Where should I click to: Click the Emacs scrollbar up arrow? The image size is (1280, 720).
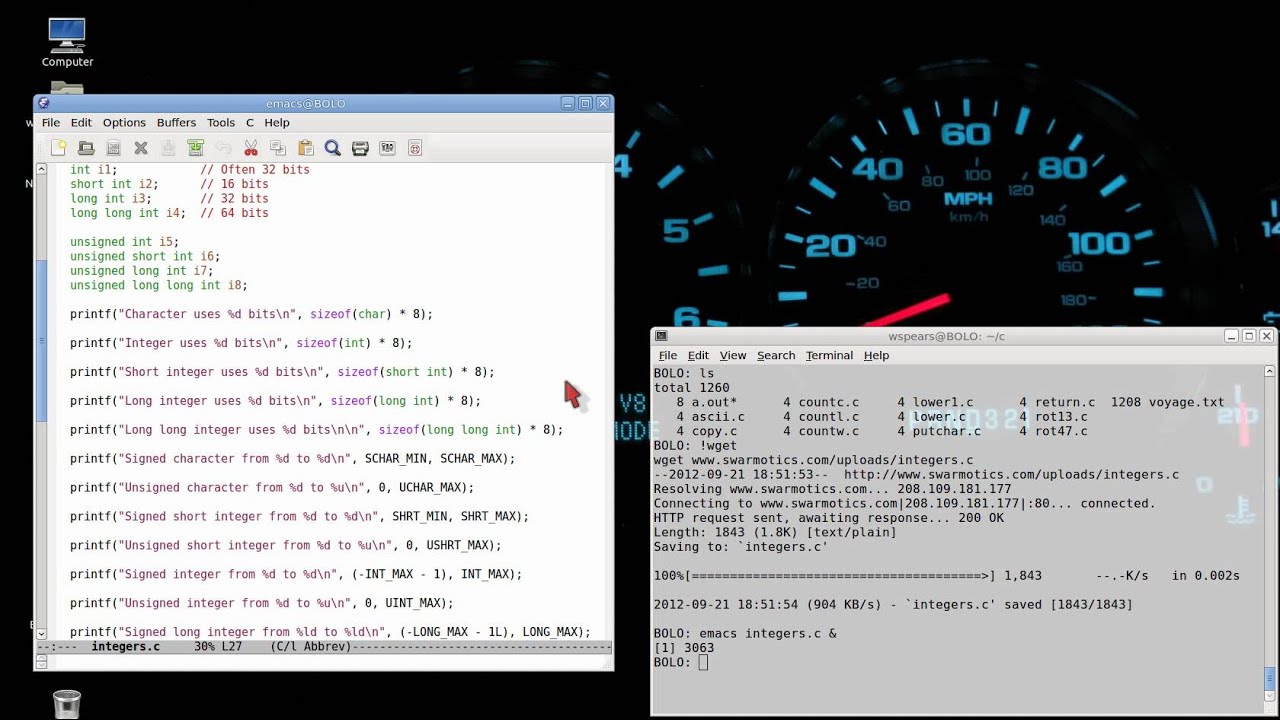pos(41,169)
